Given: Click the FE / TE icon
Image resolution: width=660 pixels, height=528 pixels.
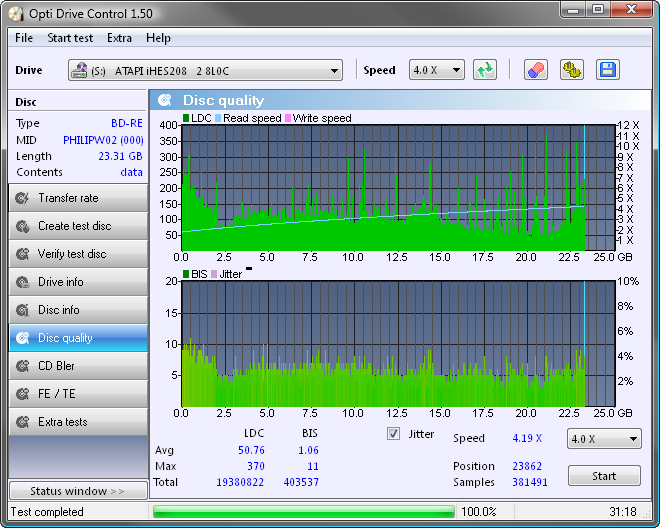Looking at the screenshot, I should click(22, 394).
